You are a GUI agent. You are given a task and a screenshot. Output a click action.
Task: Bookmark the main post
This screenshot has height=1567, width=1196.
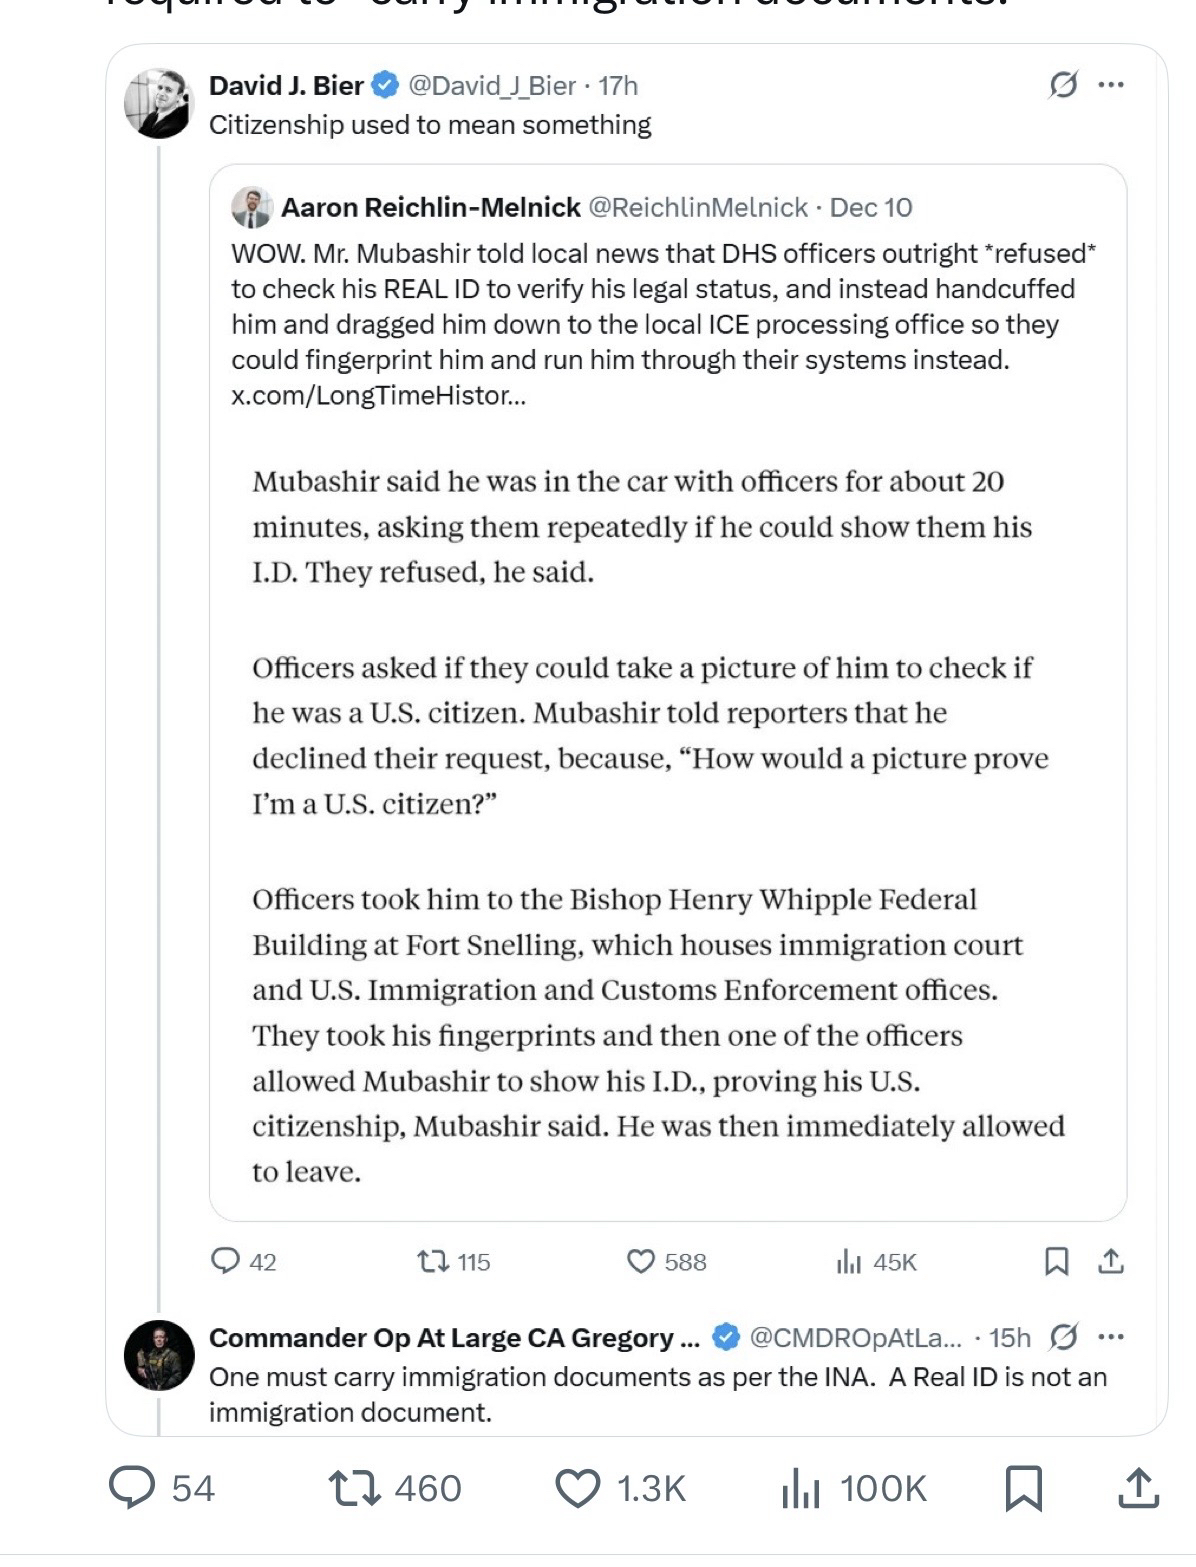coord(1023,1488)
